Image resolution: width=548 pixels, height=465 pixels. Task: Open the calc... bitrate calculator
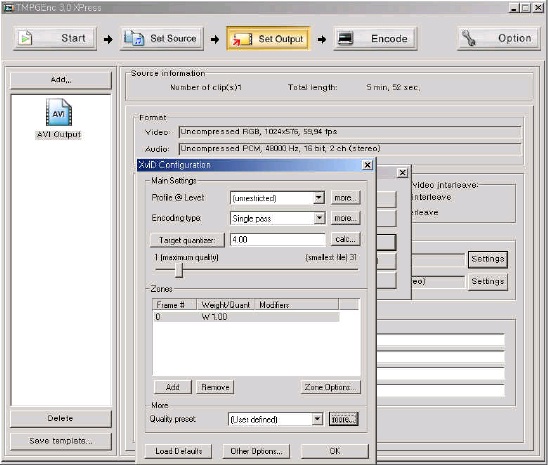click(345, 239)
